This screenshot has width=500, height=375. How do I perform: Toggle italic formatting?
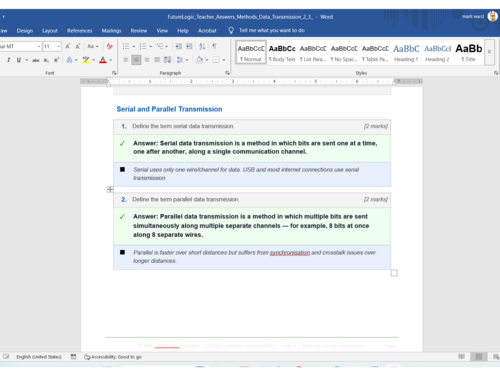[9, 60]
